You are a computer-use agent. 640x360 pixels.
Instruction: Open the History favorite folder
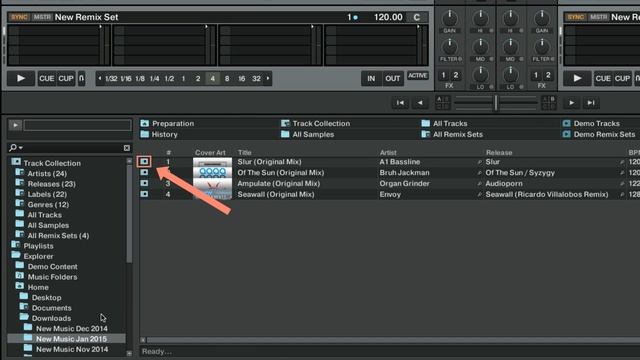pyautogui.click(x=159, y=134)
